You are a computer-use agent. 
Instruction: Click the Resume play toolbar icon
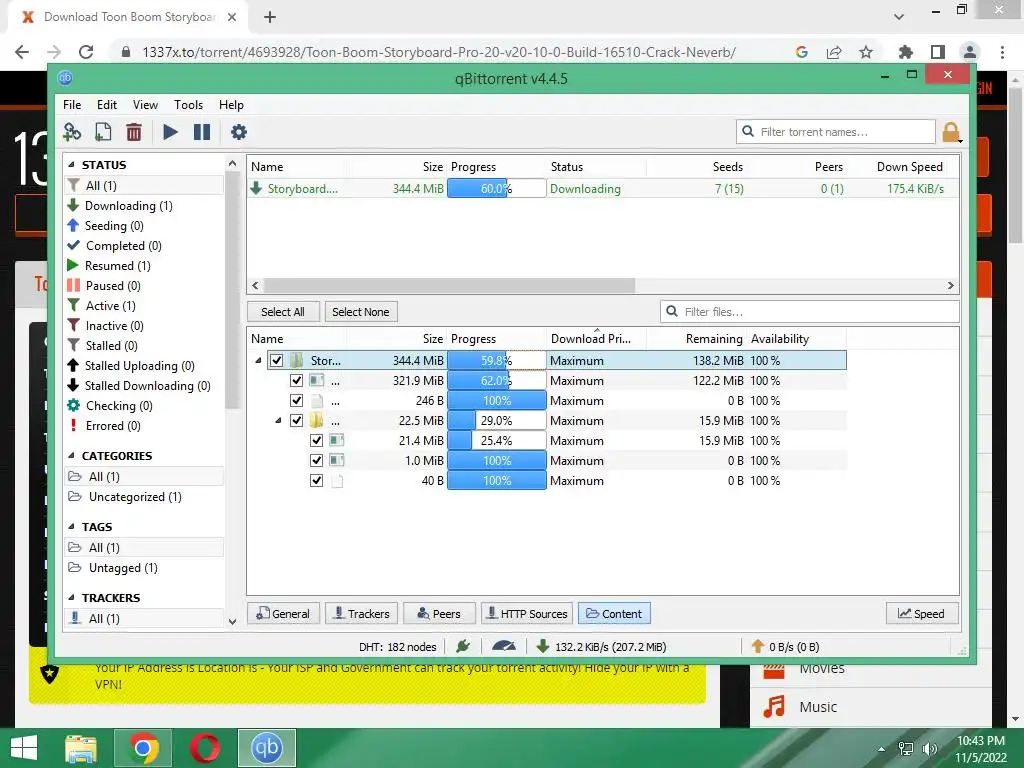click(170, 132)
